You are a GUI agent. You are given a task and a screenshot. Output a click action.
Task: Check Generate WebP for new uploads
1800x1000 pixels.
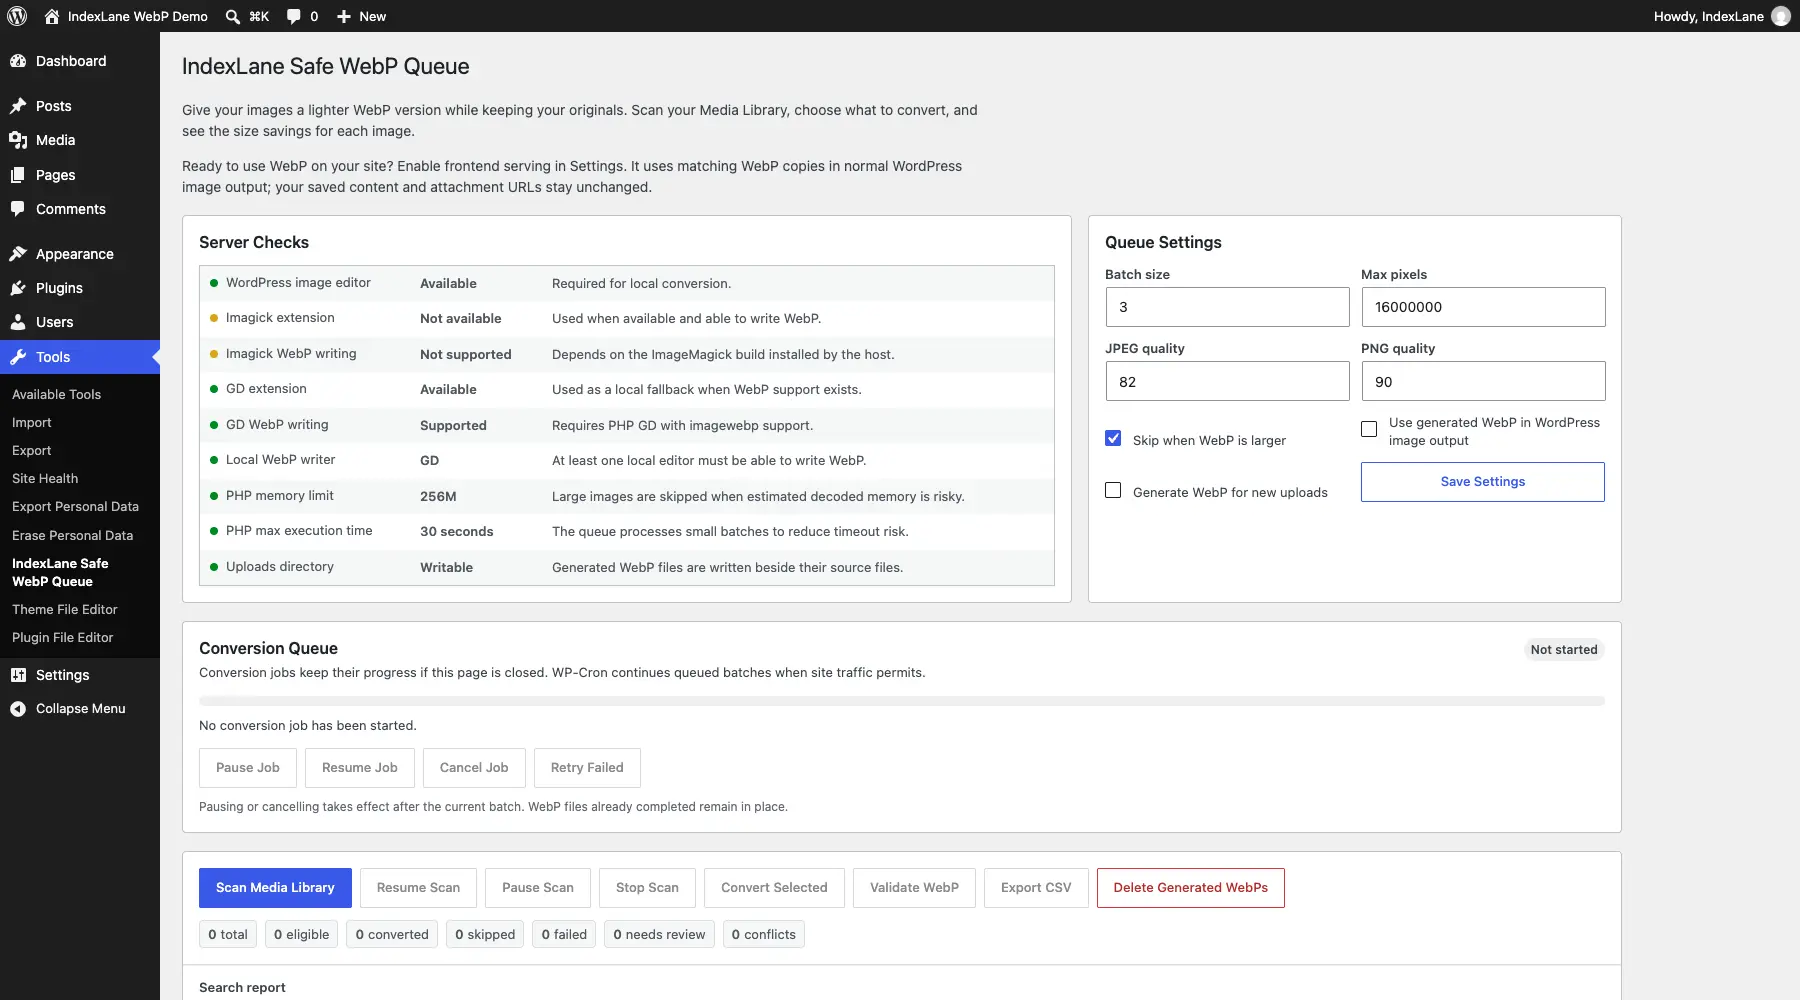(1113, 490)
